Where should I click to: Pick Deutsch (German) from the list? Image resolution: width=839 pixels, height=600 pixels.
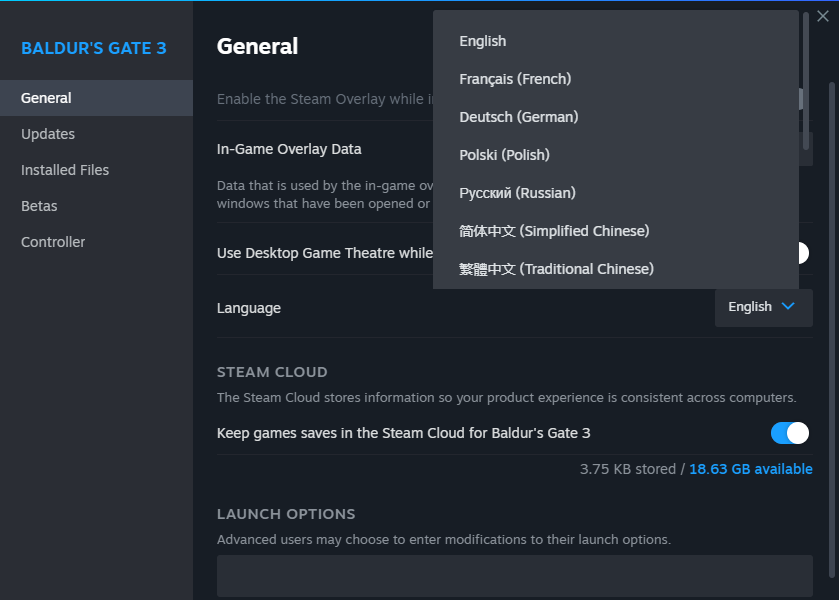(x=615, y=117)
